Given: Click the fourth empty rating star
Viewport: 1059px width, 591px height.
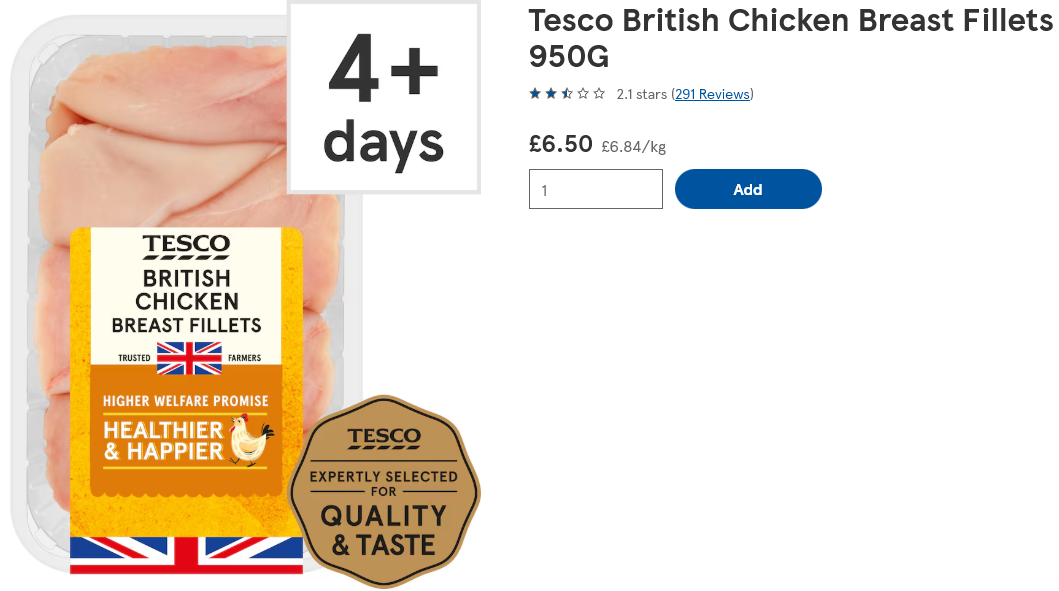Looking at the screenshot, I should point(583,94).
